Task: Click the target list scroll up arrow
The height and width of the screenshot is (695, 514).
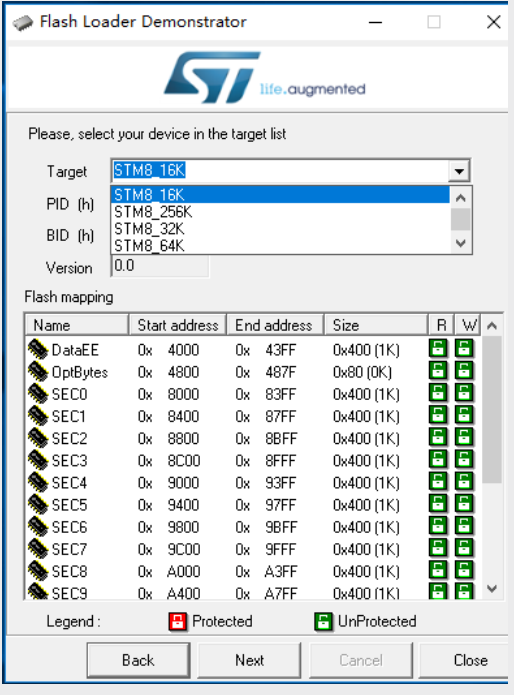Action: click(460, 198)
